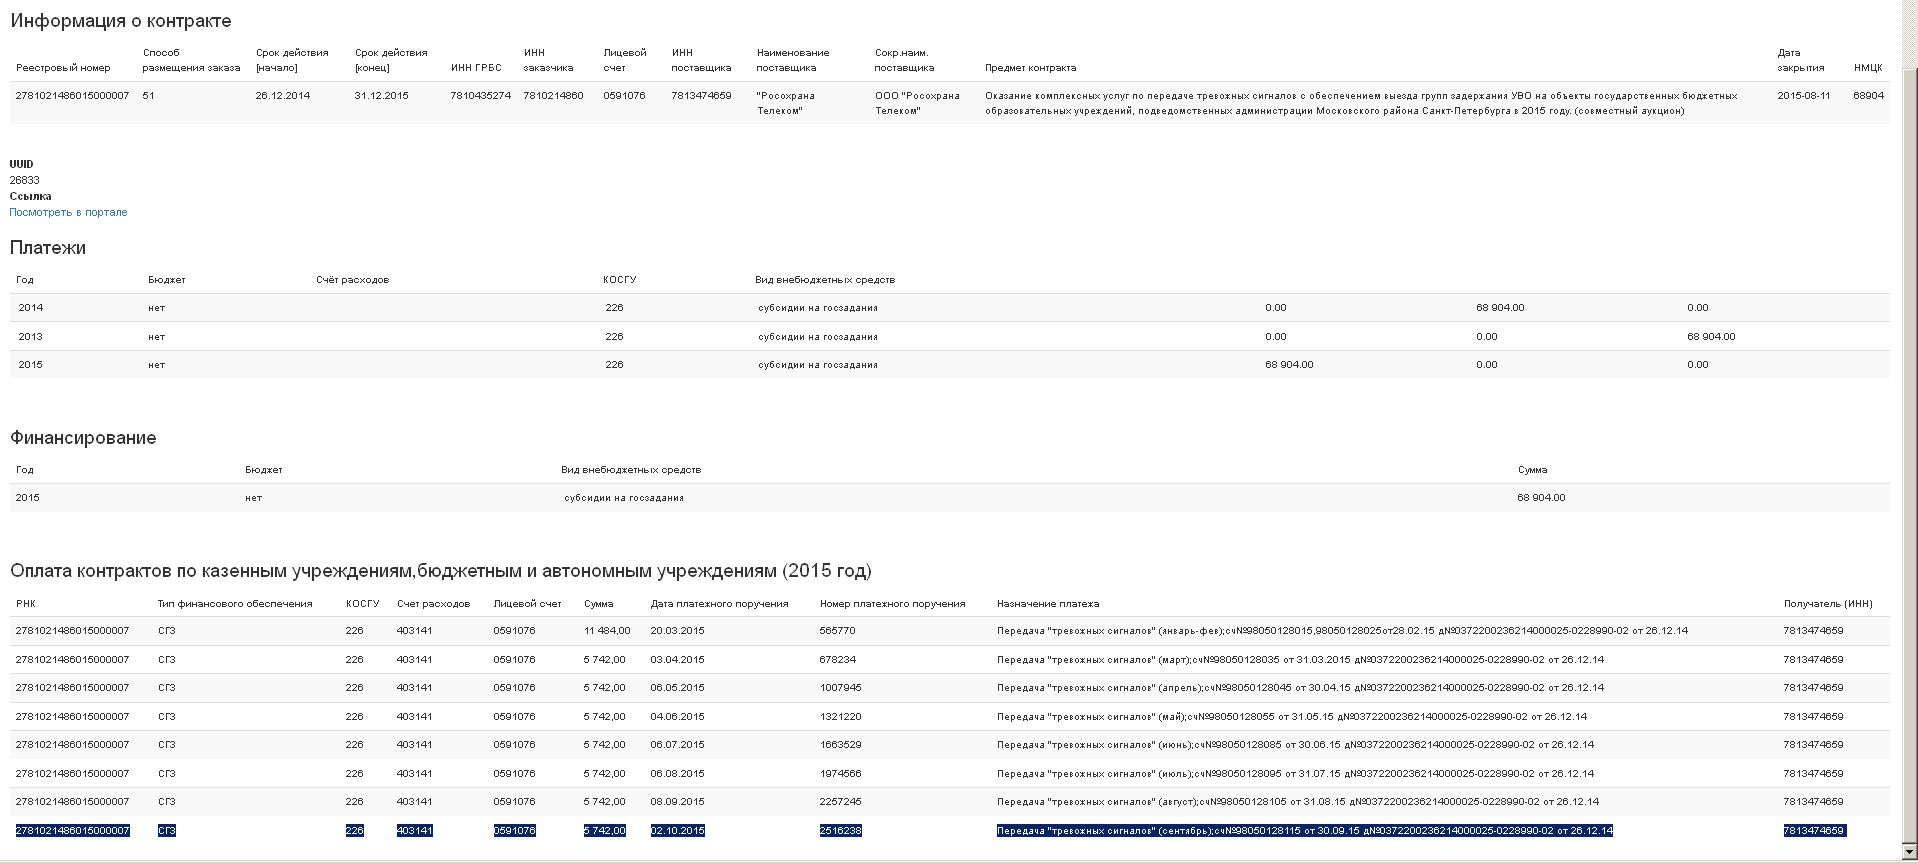Select the "Предмет контракта" column header
1918x863 pixels.
[1030, 68]
